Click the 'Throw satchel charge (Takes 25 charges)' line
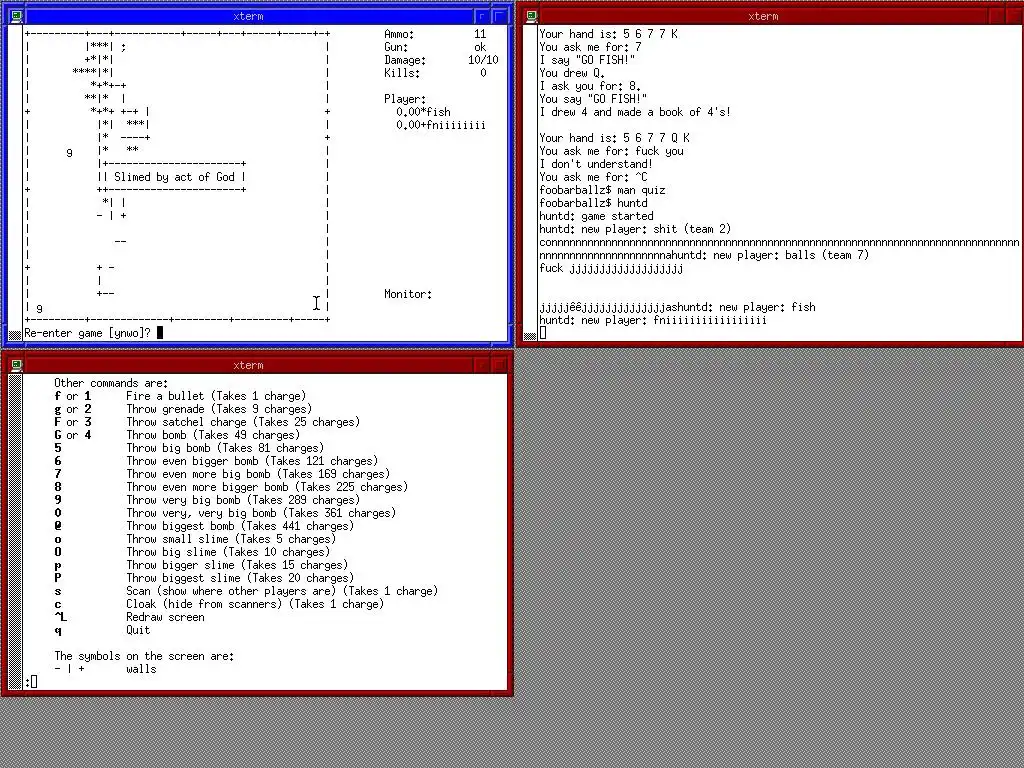1024x768 pixels. [x=243, y=423]
